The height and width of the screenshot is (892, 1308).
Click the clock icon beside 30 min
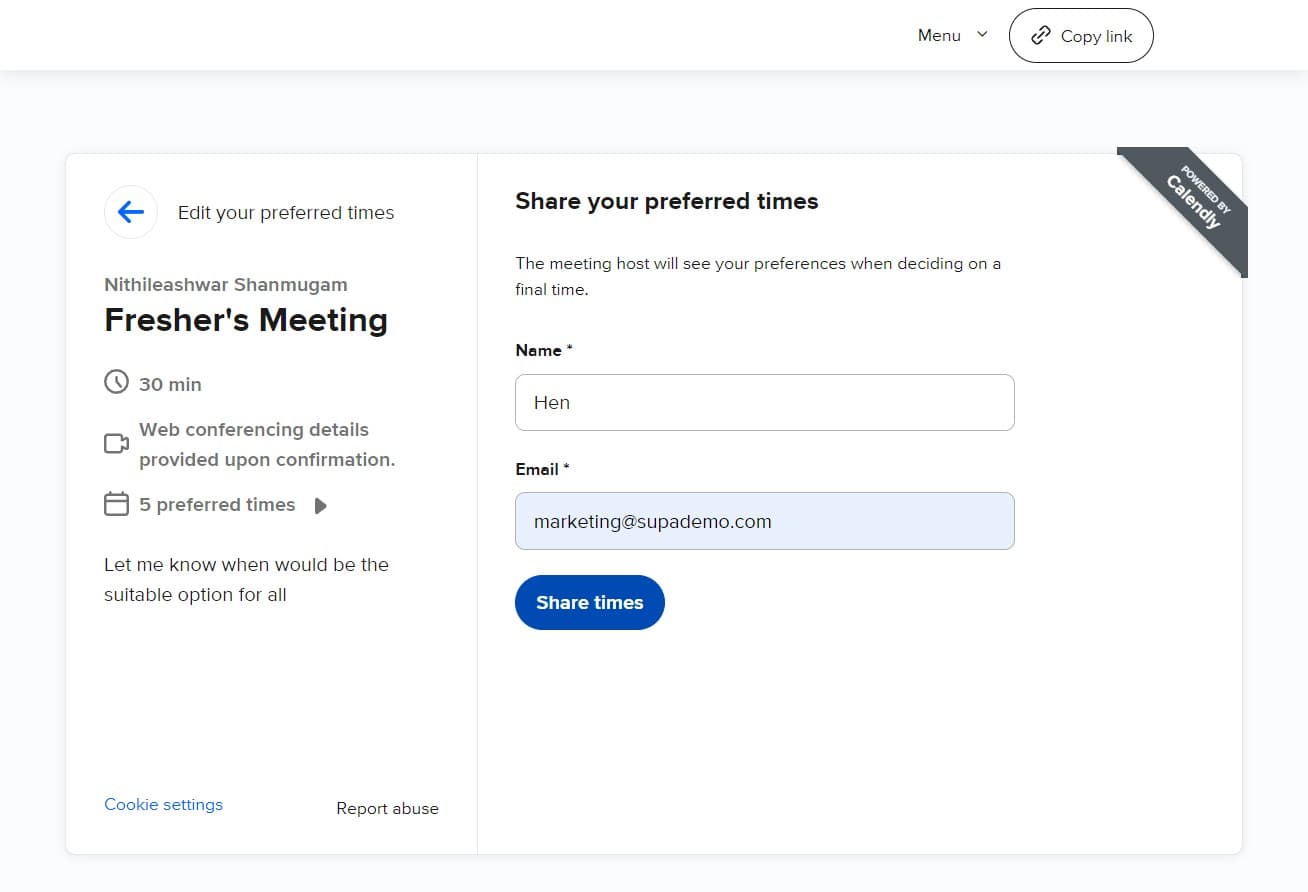117,383
